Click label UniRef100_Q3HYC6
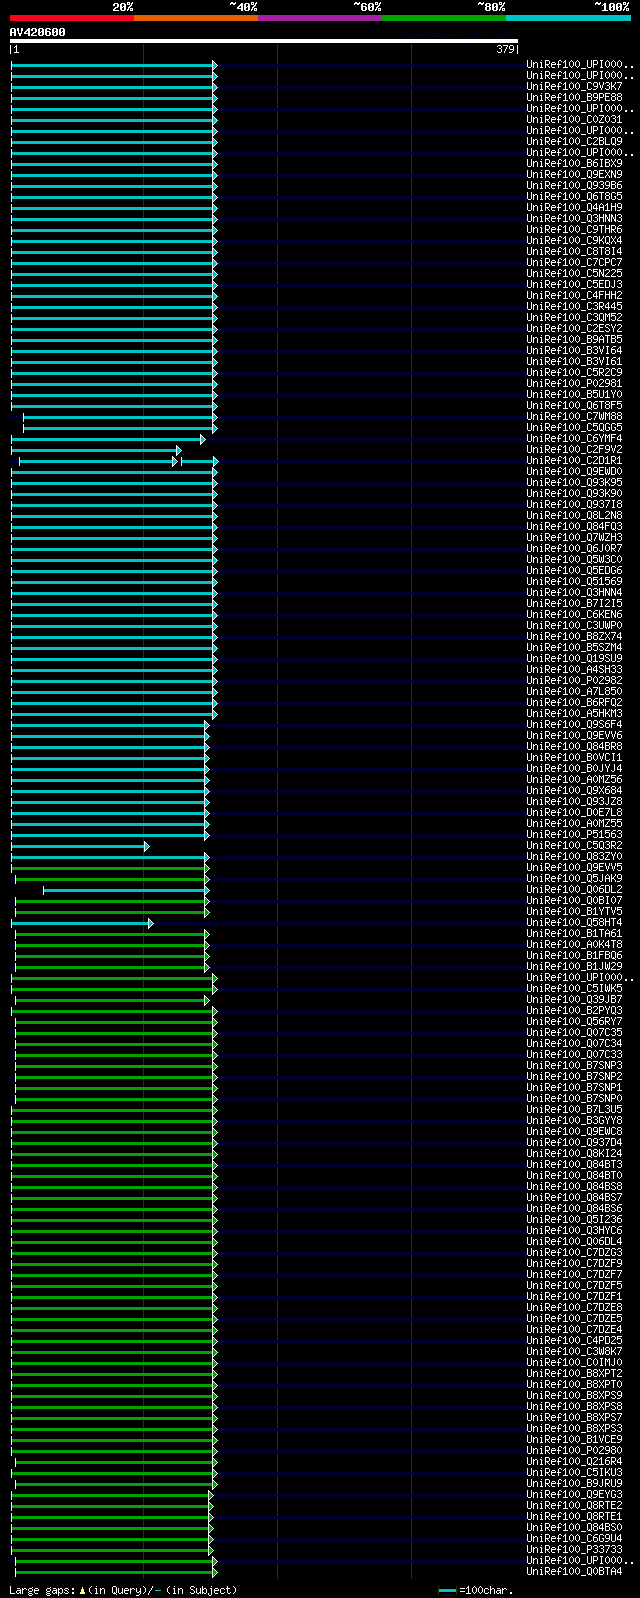 point(574,1231)
